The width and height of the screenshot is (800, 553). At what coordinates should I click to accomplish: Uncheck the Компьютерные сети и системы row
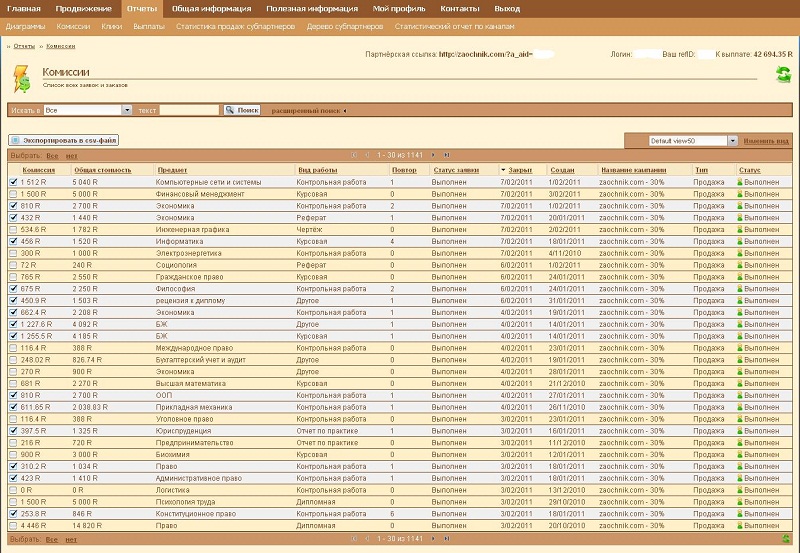13,182
